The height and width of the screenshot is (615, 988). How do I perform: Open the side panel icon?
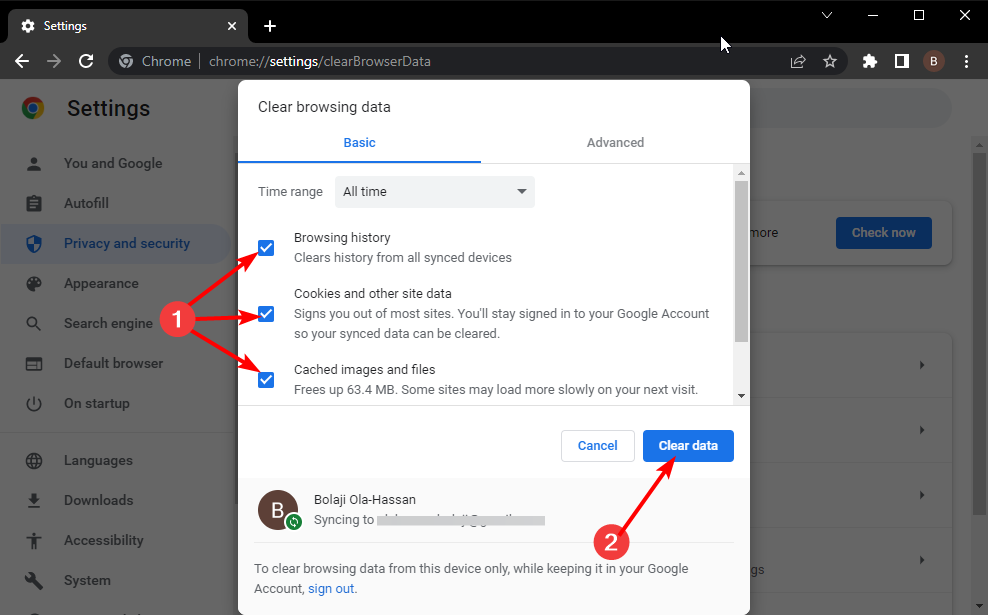click(902, 61)
